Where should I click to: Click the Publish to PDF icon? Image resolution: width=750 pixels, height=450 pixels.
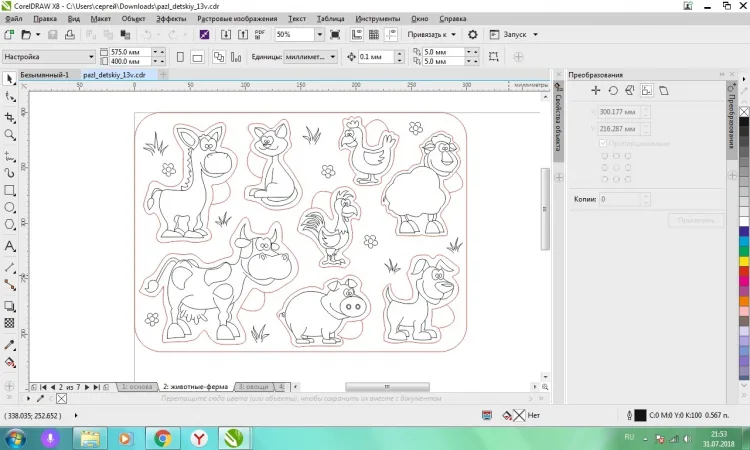point(260,34)
